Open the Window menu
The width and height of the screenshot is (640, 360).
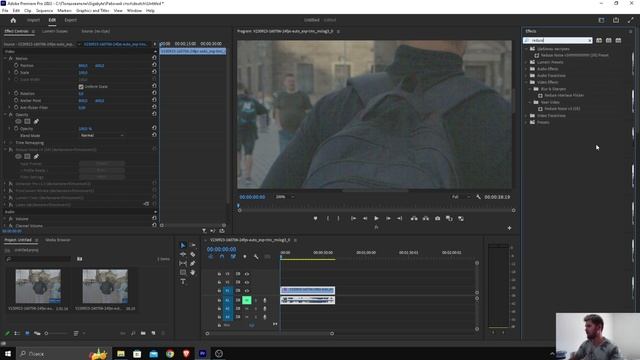(134, 11)
